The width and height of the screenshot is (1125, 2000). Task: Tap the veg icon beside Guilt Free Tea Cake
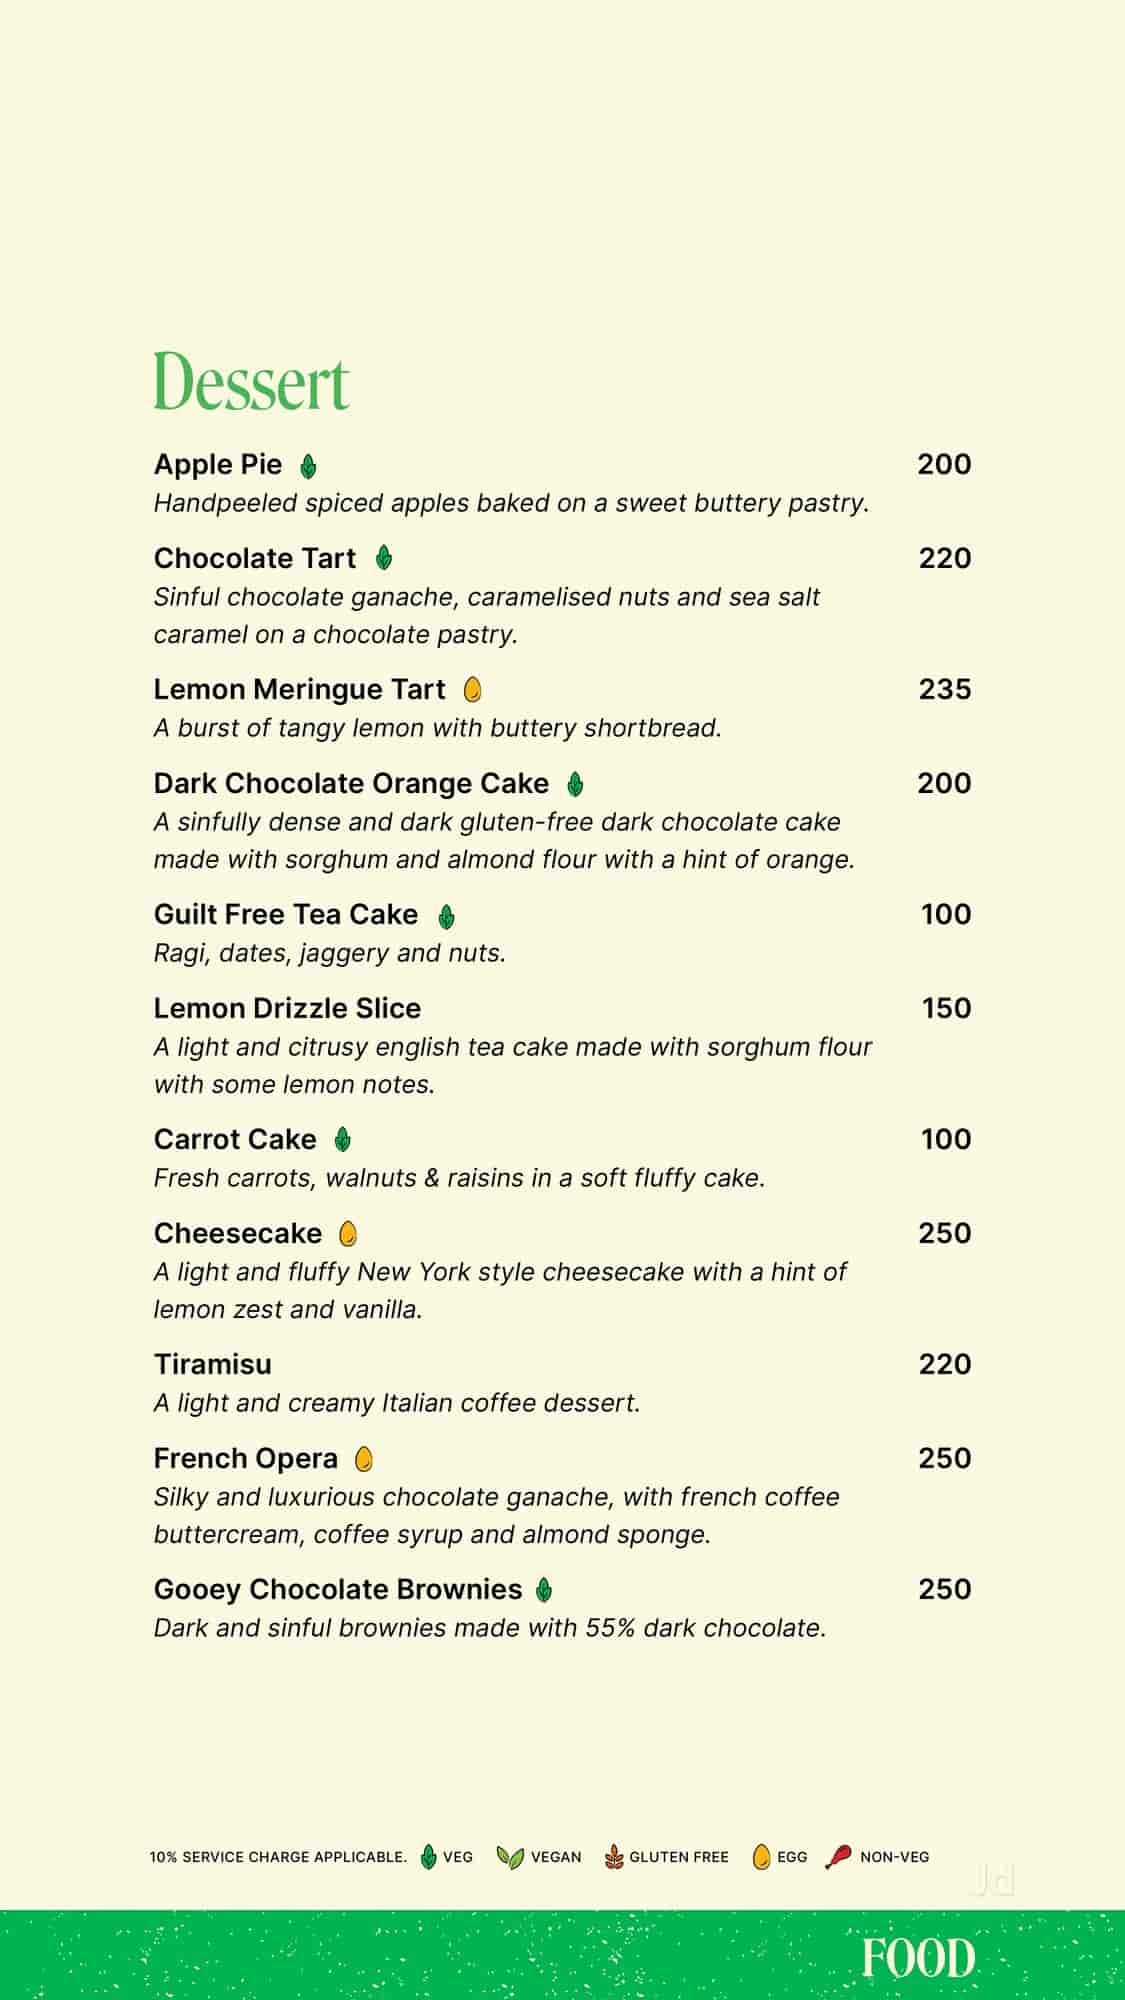tap(446, 916)
